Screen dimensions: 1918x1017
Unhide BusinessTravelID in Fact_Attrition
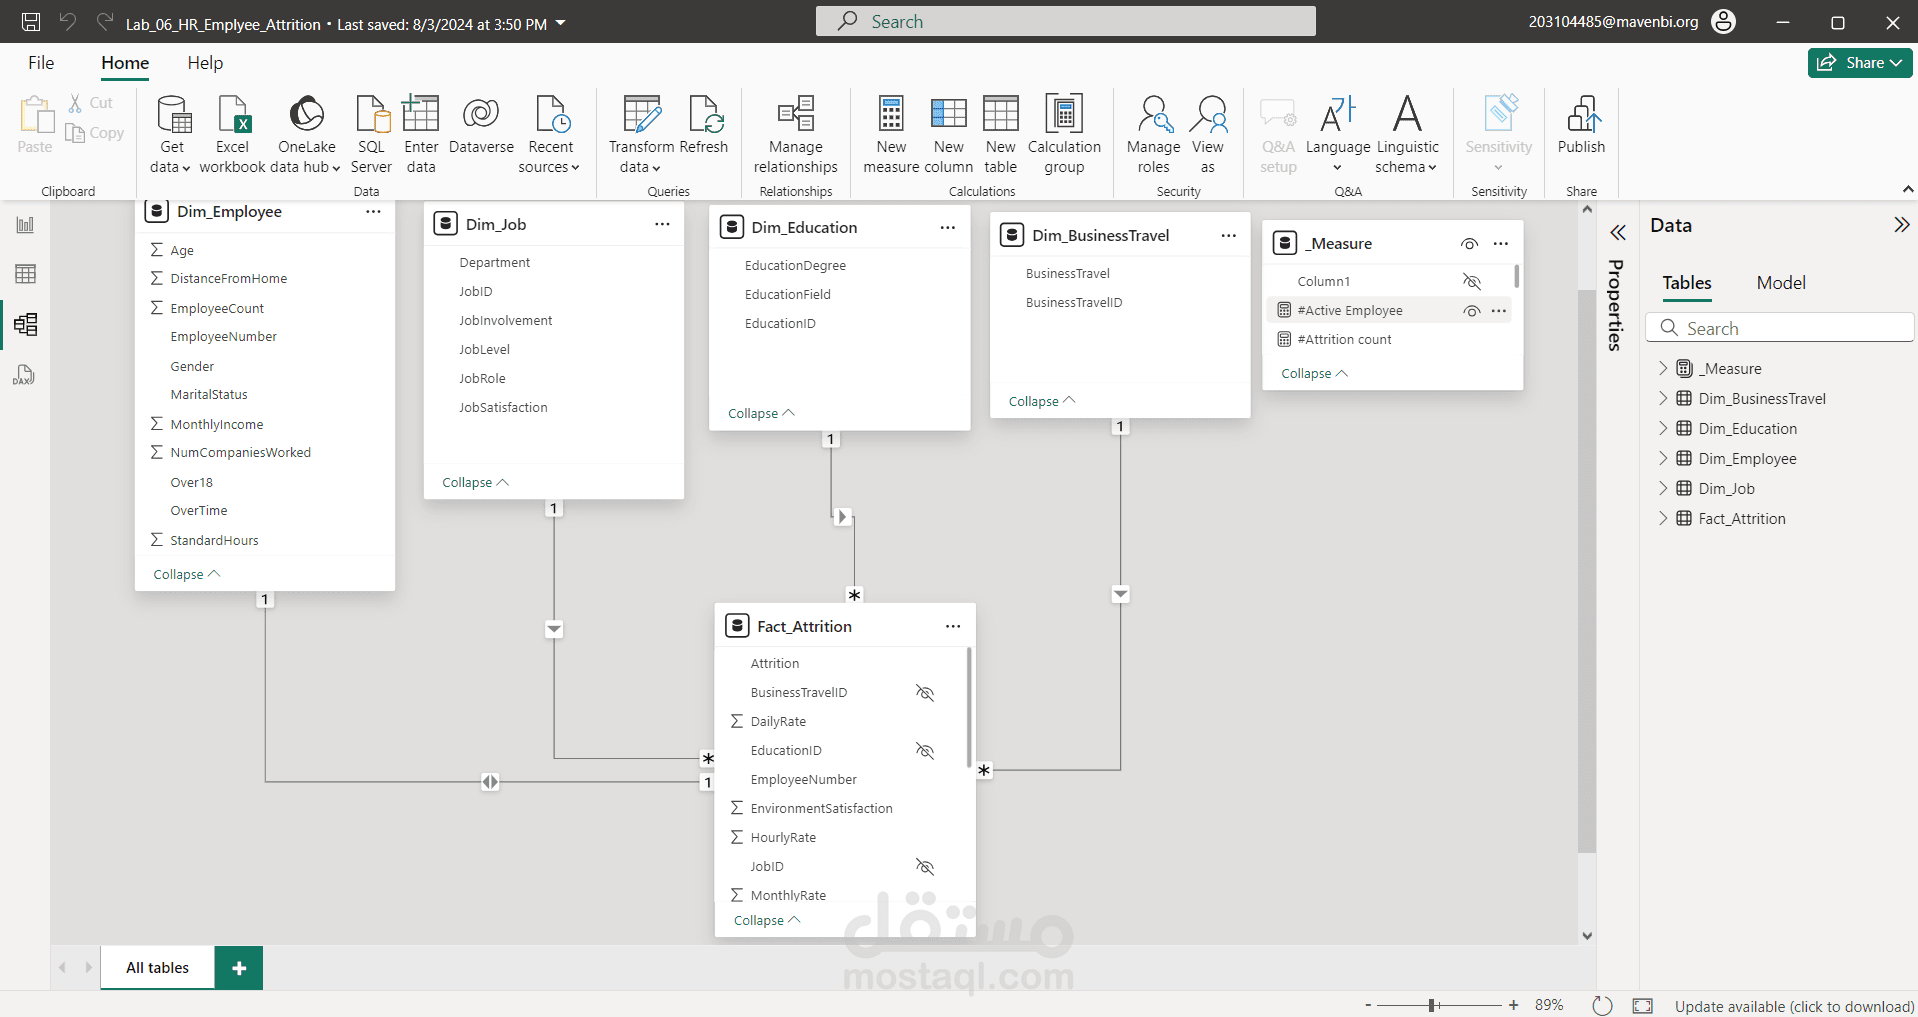click(925, 692)
